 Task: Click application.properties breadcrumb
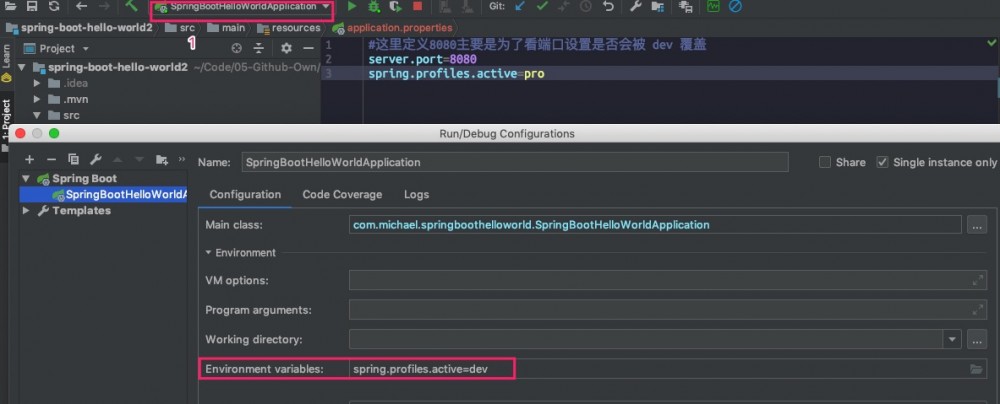[x=392, y=28]
